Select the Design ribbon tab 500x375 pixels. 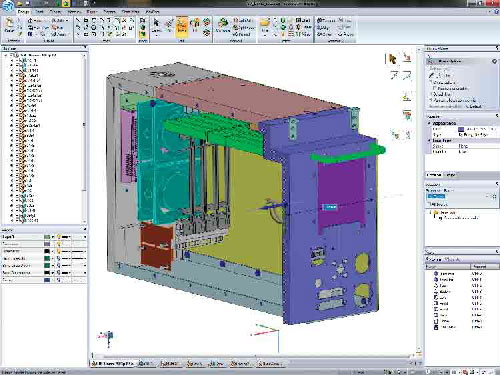point(23,12)
